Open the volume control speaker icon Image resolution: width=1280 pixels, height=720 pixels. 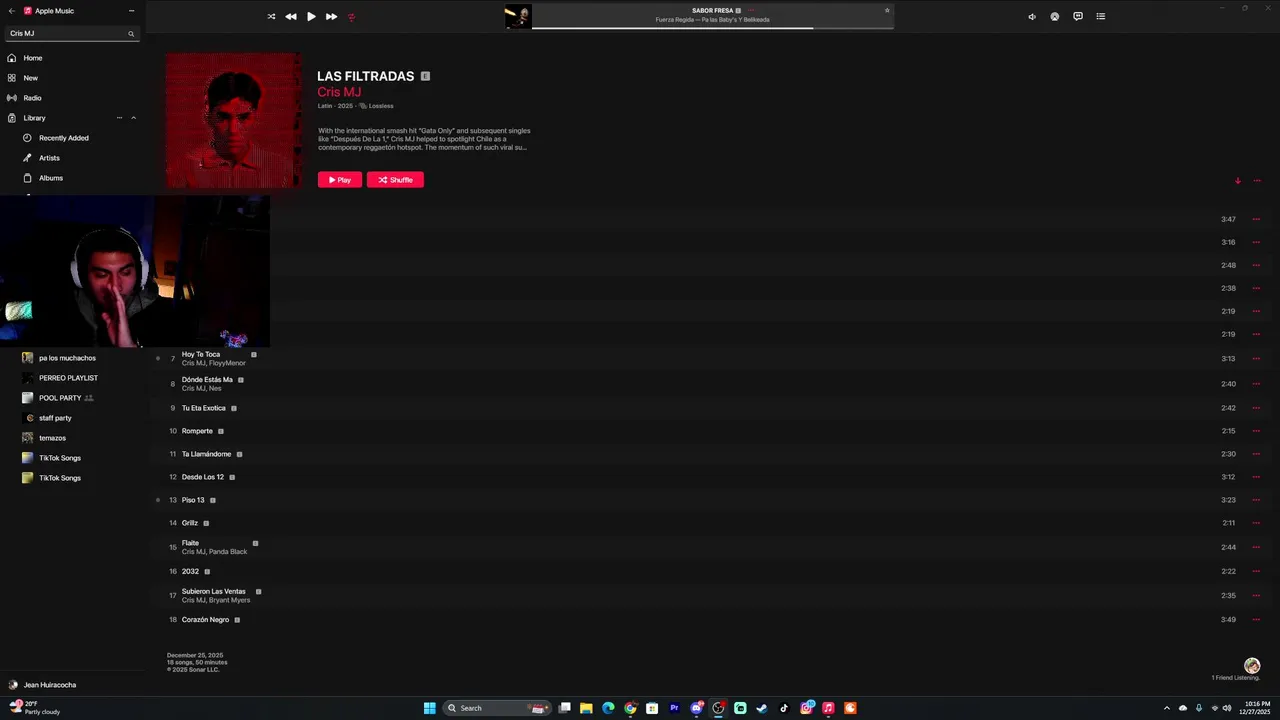(x=1032, y=16)
